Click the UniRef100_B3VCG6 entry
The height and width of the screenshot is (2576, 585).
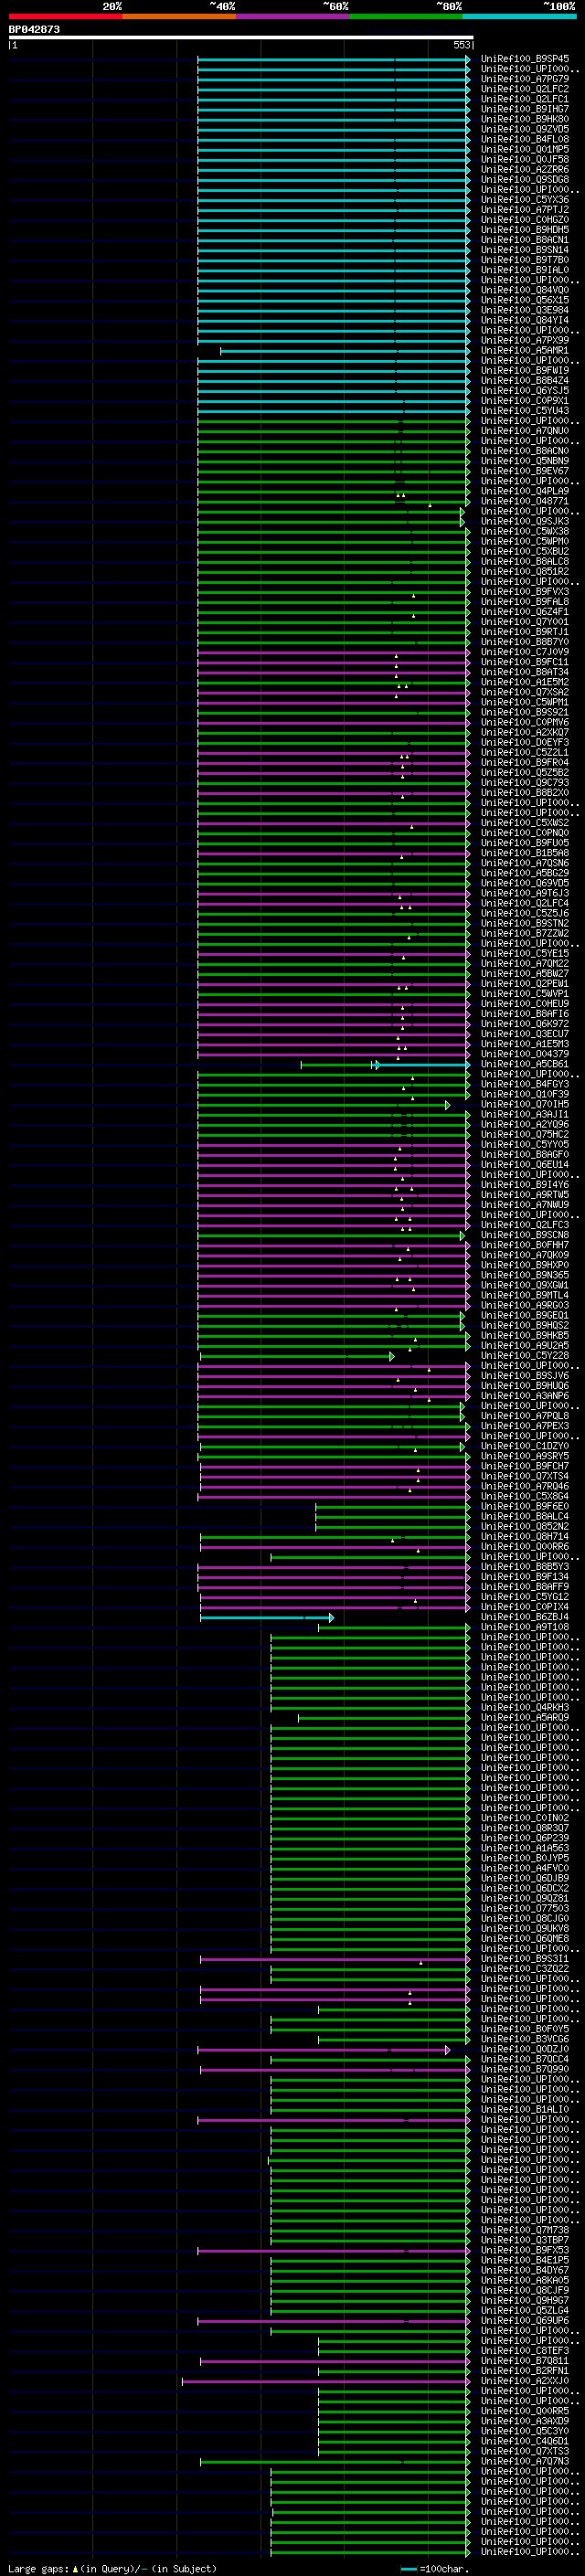tap(524, 2040)
